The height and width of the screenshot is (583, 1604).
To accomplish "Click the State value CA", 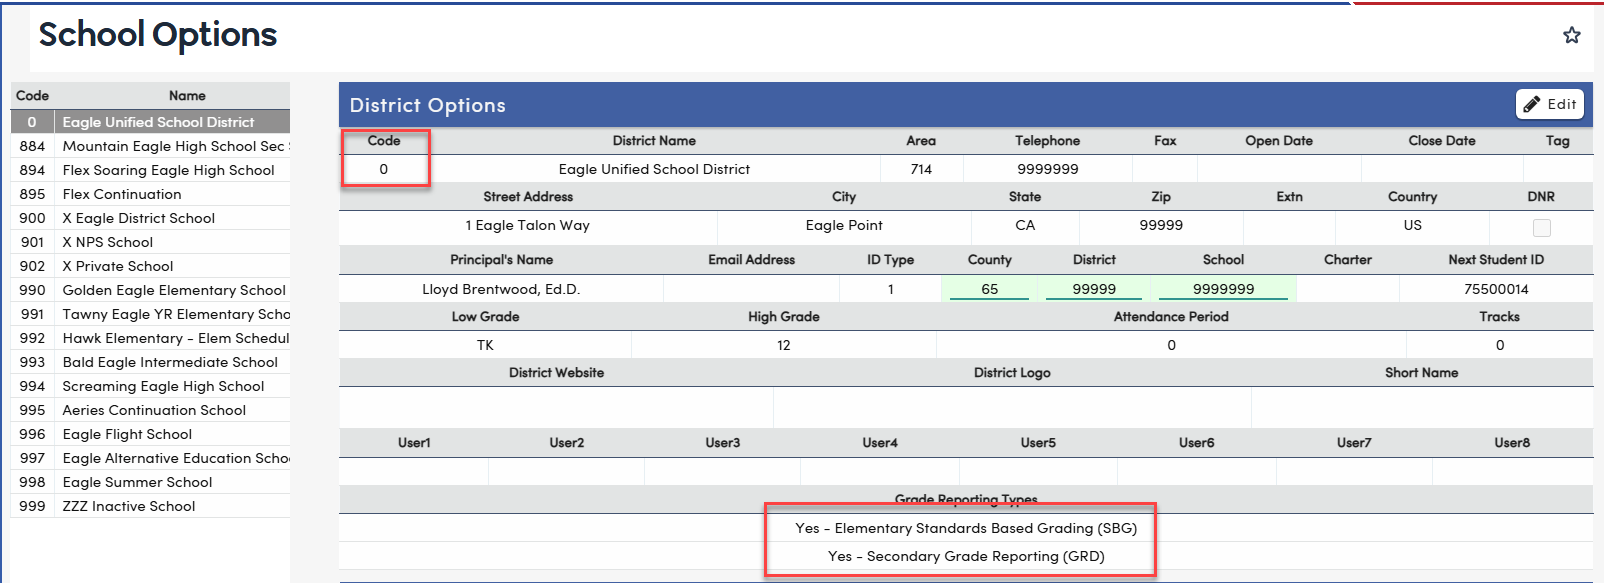I will [x=1025, y=225].
